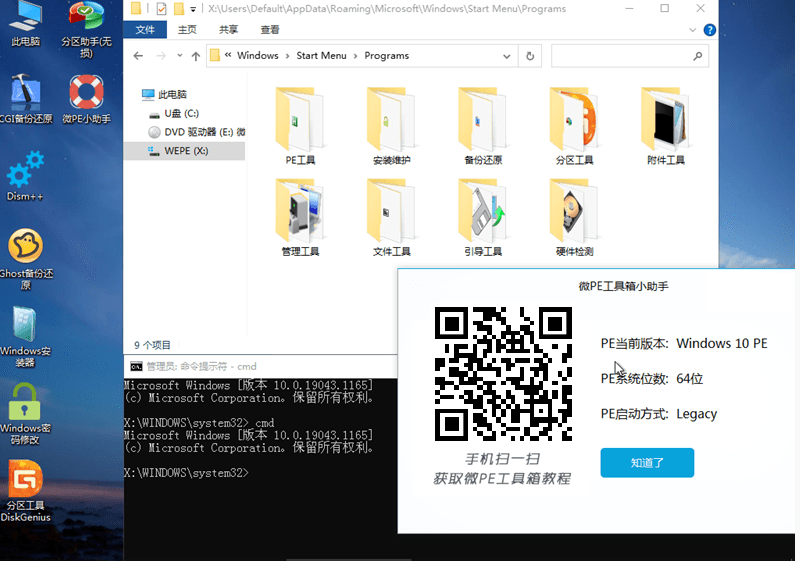
Task: Click the last X:\WINDOWS\system32> prompt line
Action: (x=186, y=473)
